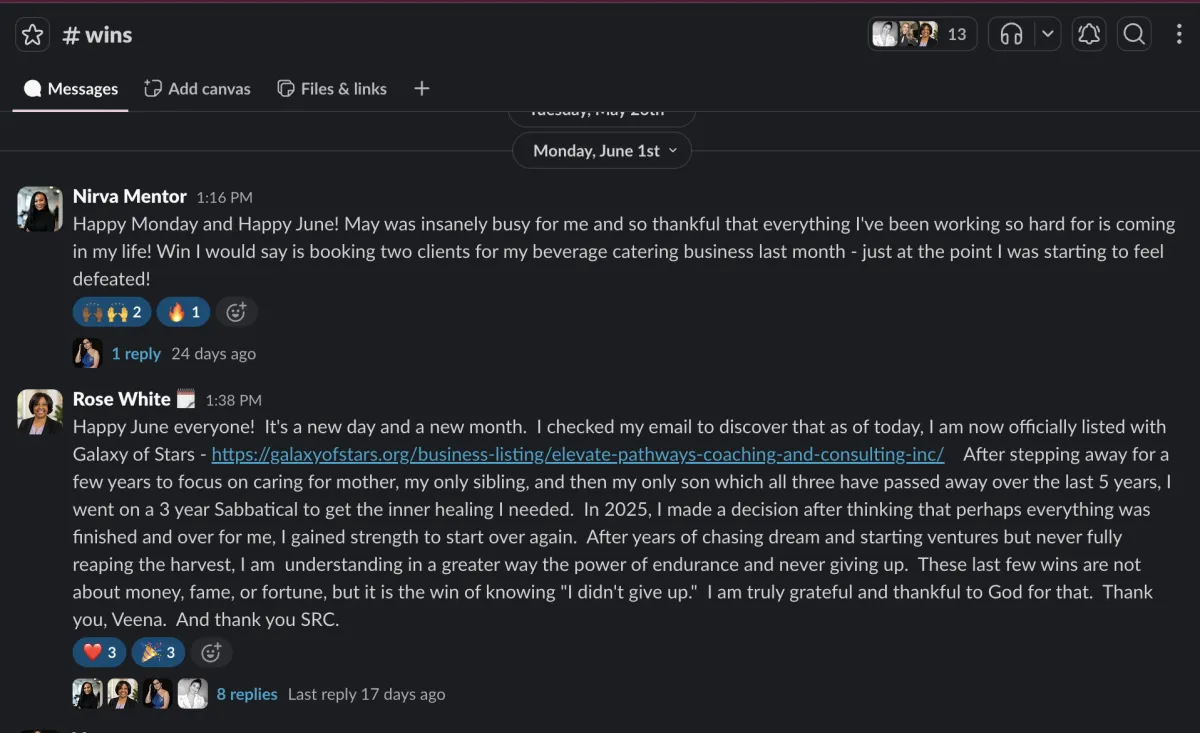1200x733 pixels.
Task: Toggle raised hands reaction on Nirva's message
Action: coord(112,313)
